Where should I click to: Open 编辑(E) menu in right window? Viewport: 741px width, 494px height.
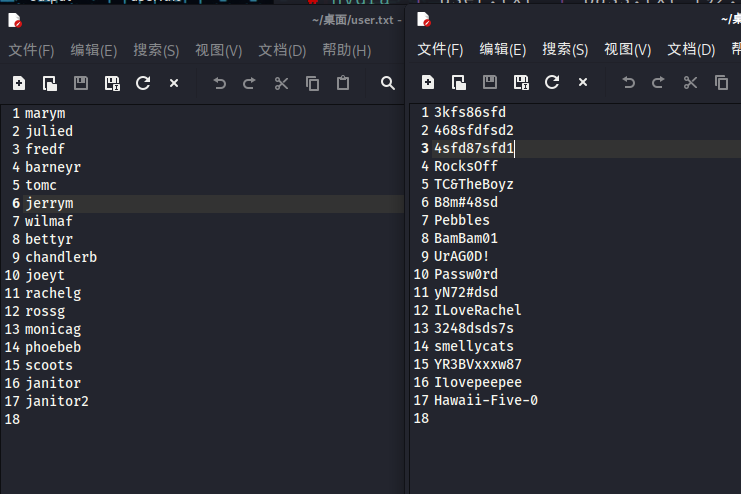pyautogui.click(x=502, y=50)
